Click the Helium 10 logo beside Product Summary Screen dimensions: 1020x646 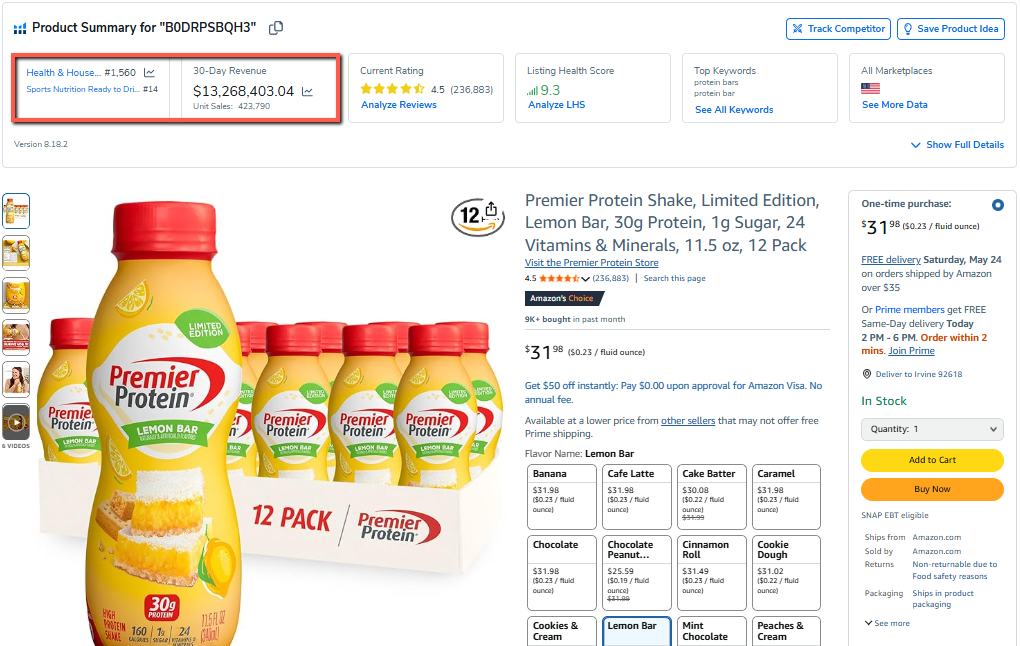click(x=20, y=29)
